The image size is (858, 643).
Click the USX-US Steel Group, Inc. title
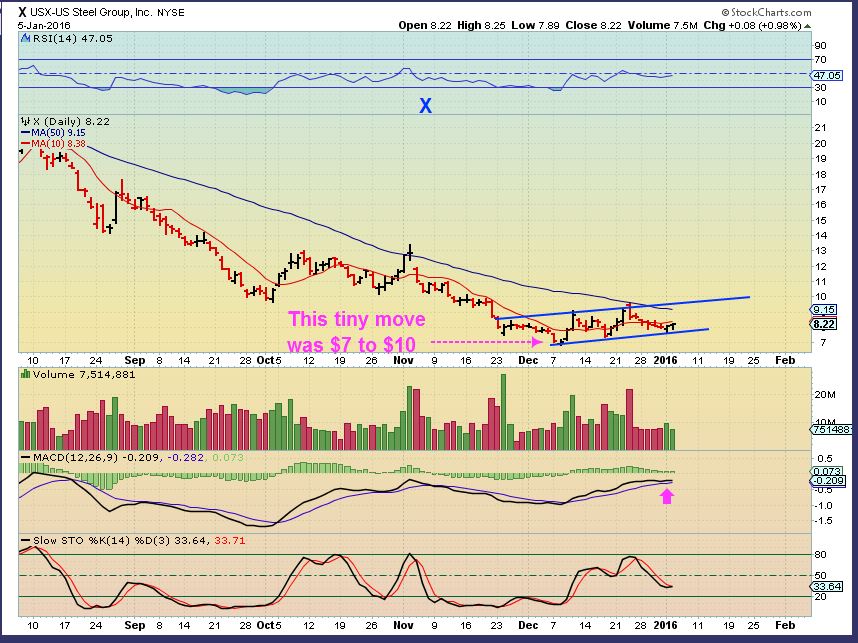91,12
